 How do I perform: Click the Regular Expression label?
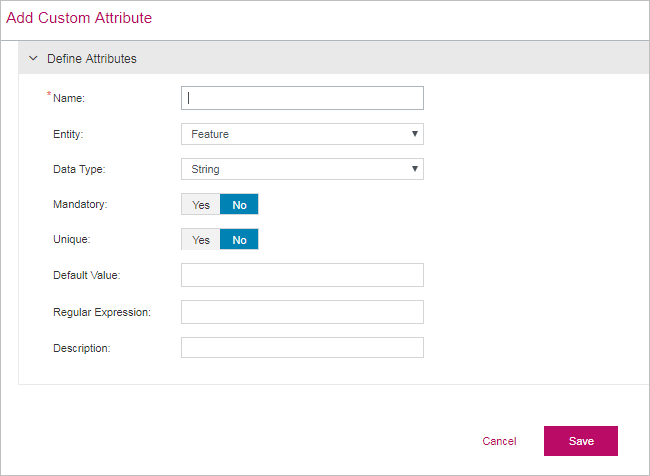coord(101,312)
